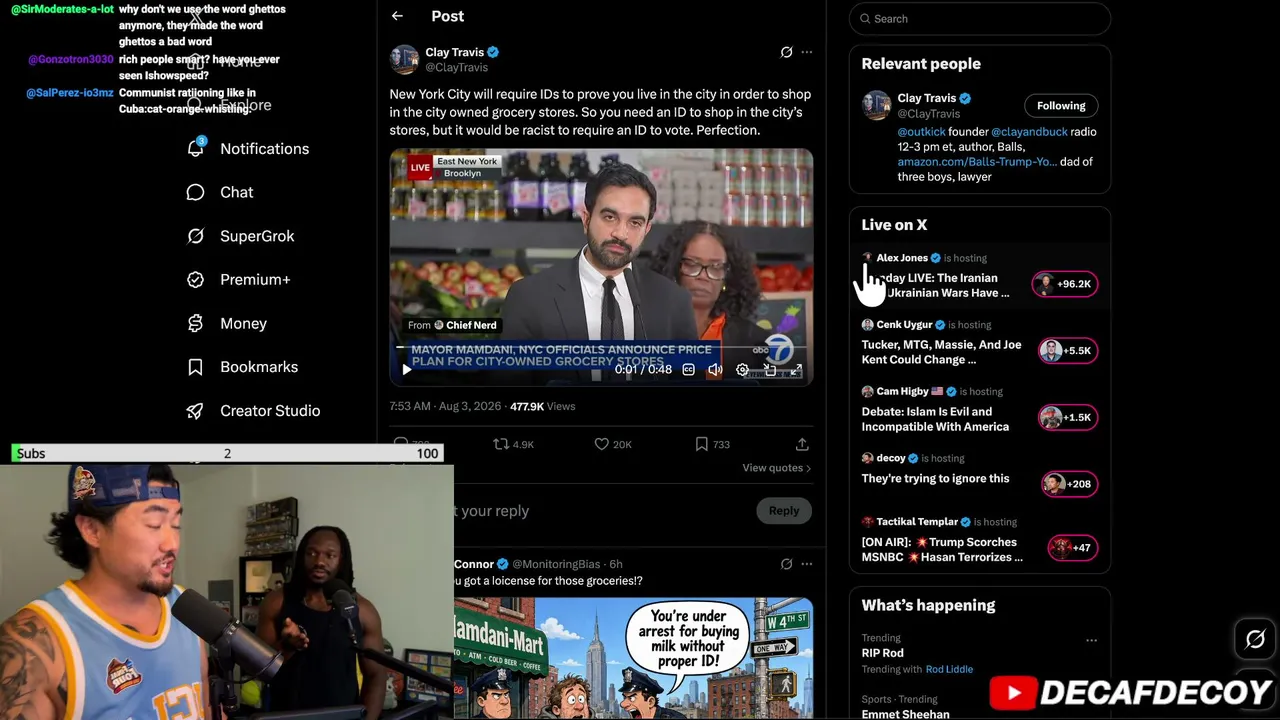
Task: Open Connor's Mamdani-Mart cartoon image
Action: pyautogui.click(x=633, y=658)
